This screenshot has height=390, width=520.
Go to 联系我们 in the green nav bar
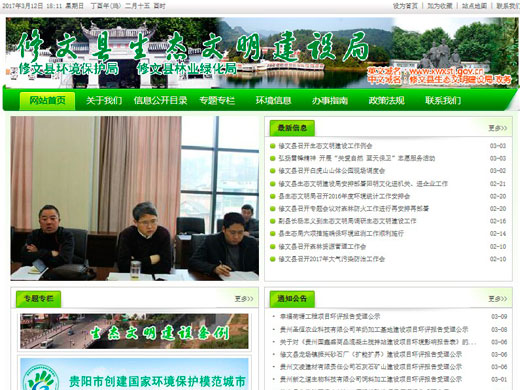(x=443, y=100)
